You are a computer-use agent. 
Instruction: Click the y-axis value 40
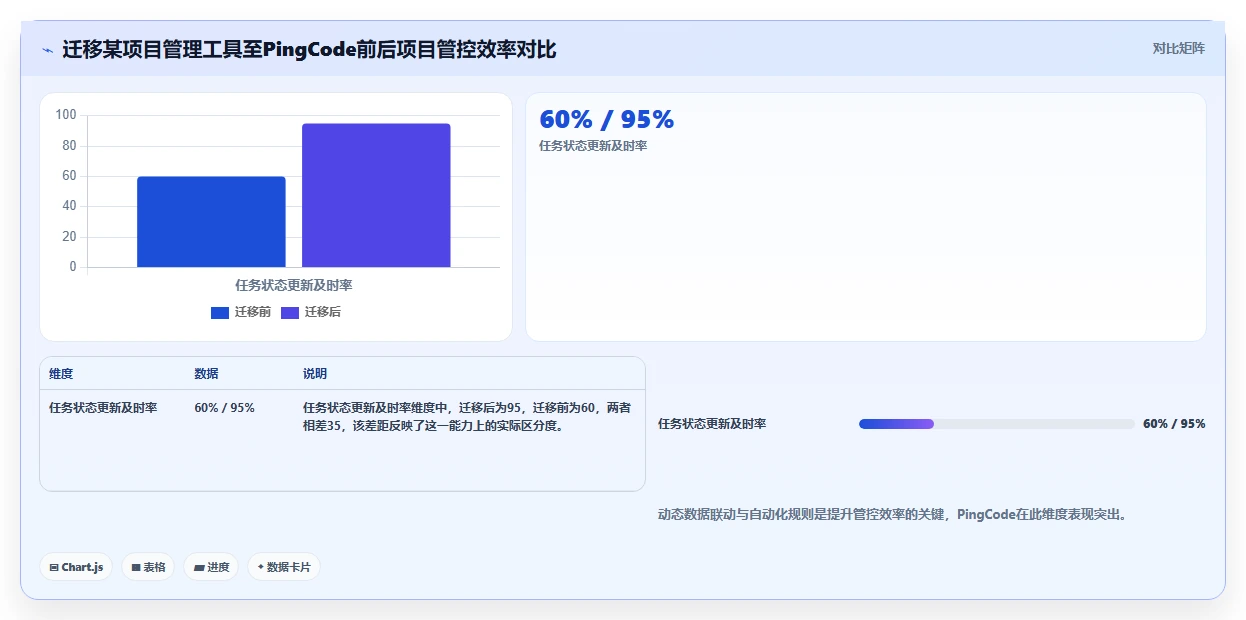tap(69, 206)
